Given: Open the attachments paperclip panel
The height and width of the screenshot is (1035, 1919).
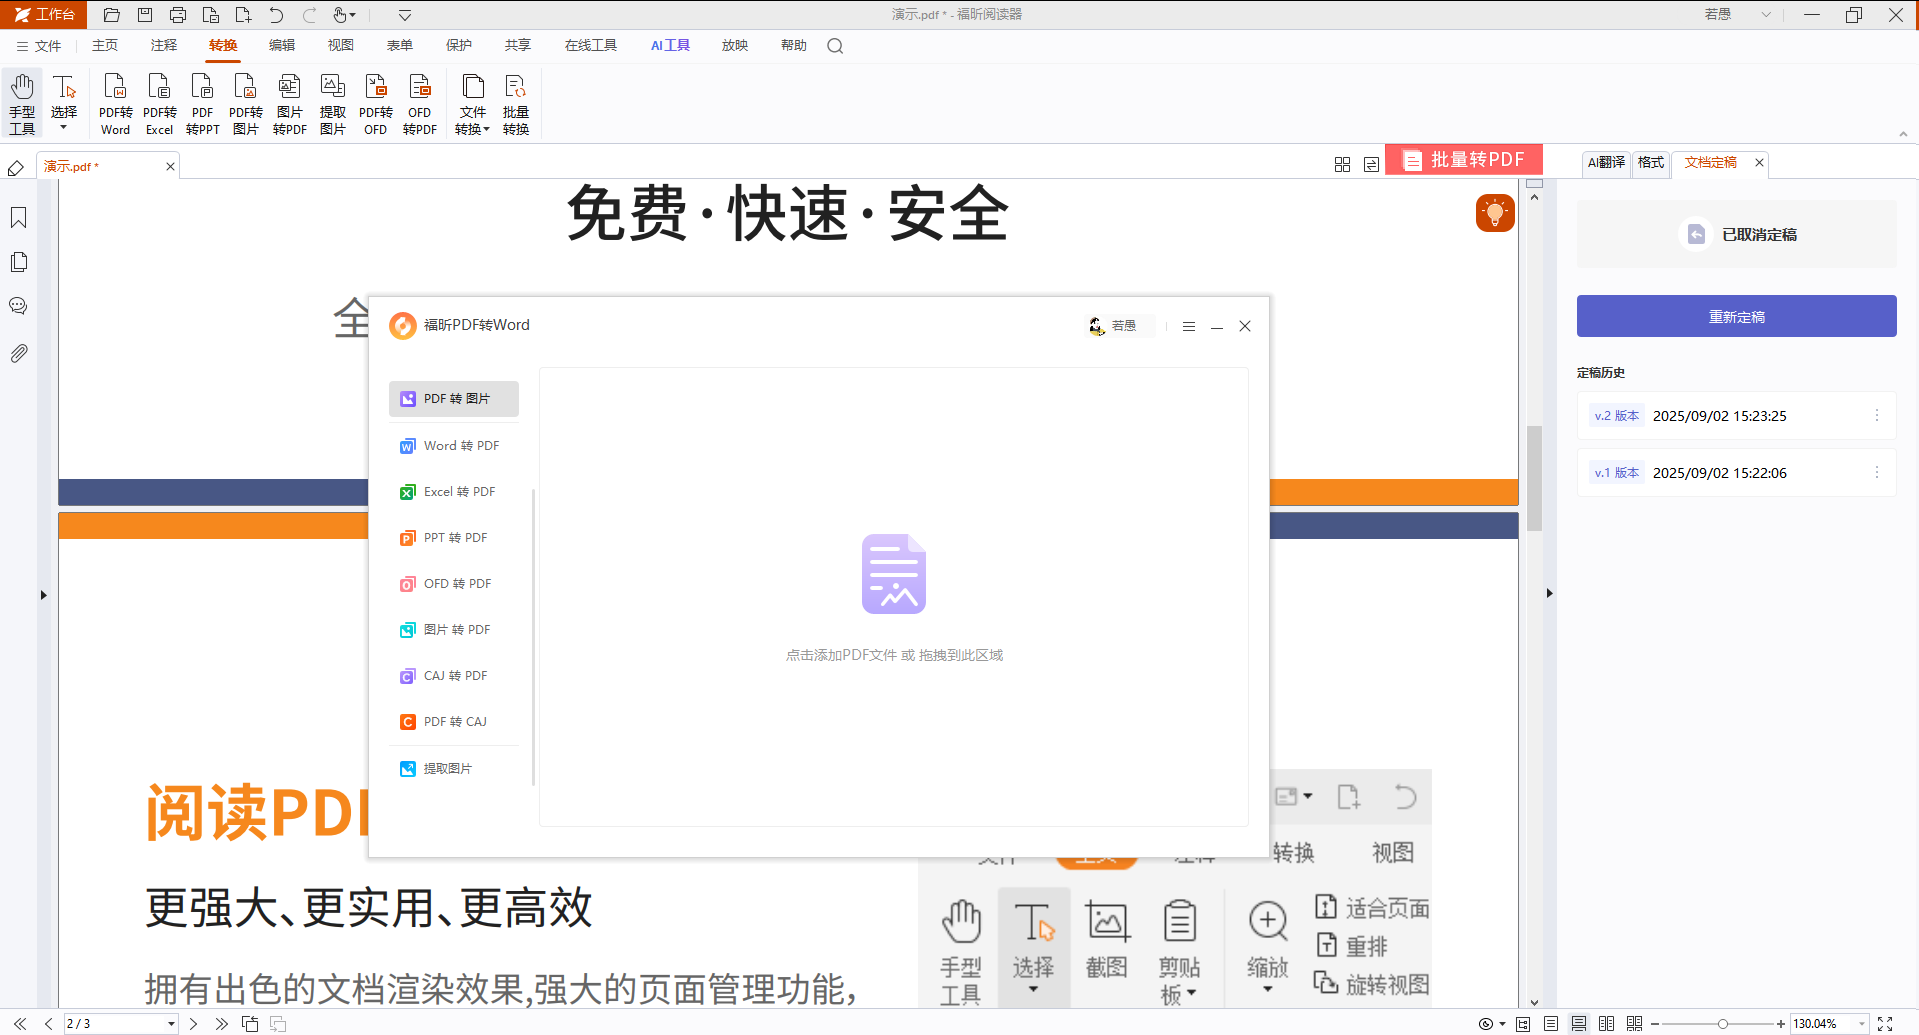Looking at the screenshot, I should point(18,353).
